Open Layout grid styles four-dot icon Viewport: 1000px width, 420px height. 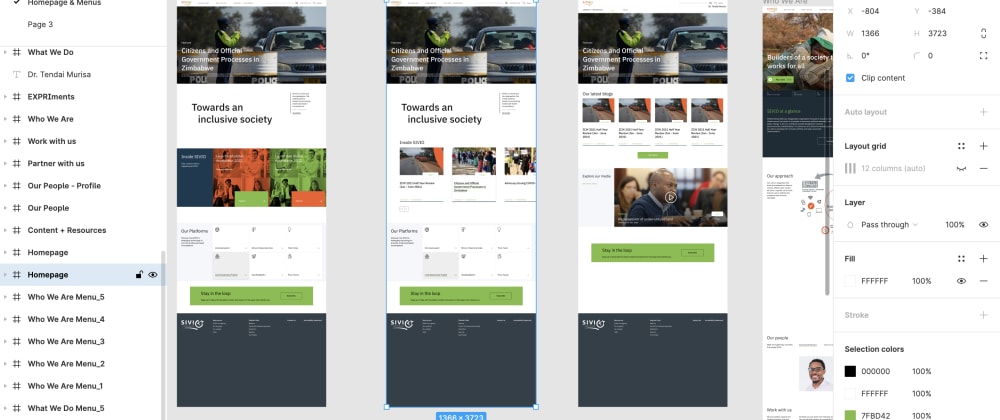pyautogui.click(x=961, y=146)
